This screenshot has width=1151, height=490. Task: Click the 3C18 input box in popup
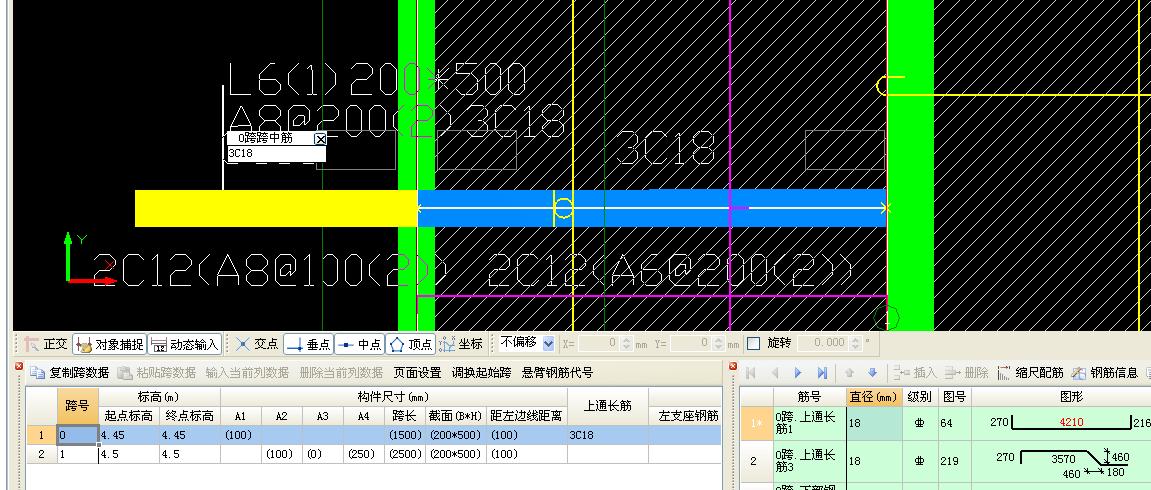(x=276, y=153)
